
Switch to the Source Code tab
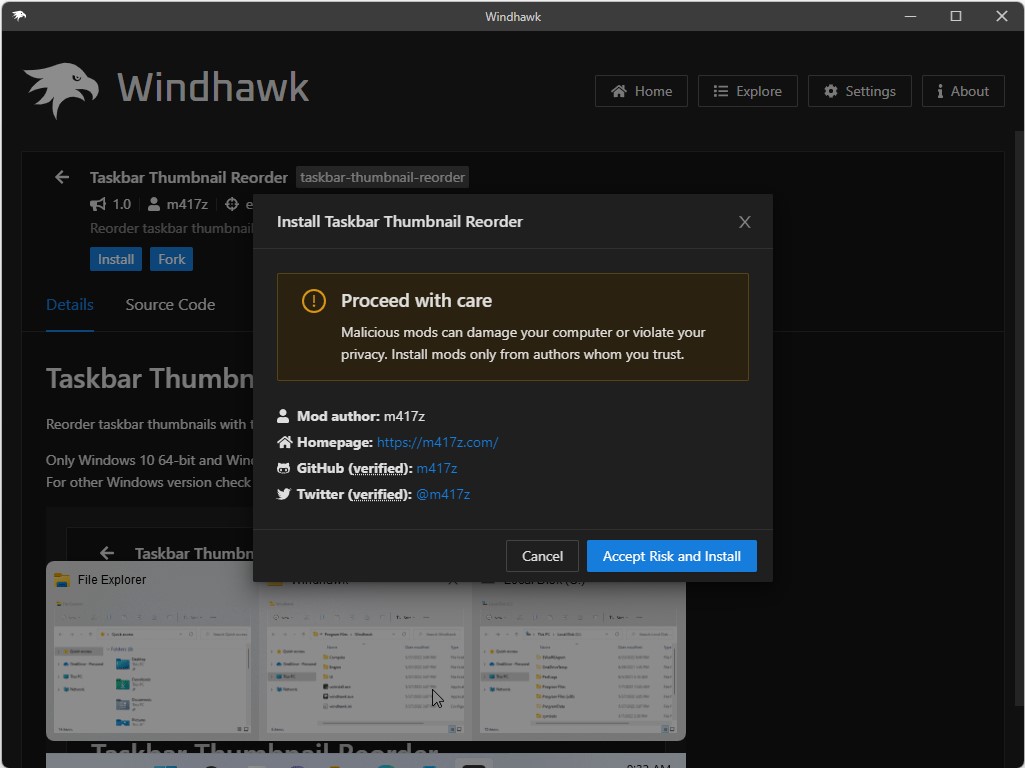170,305
